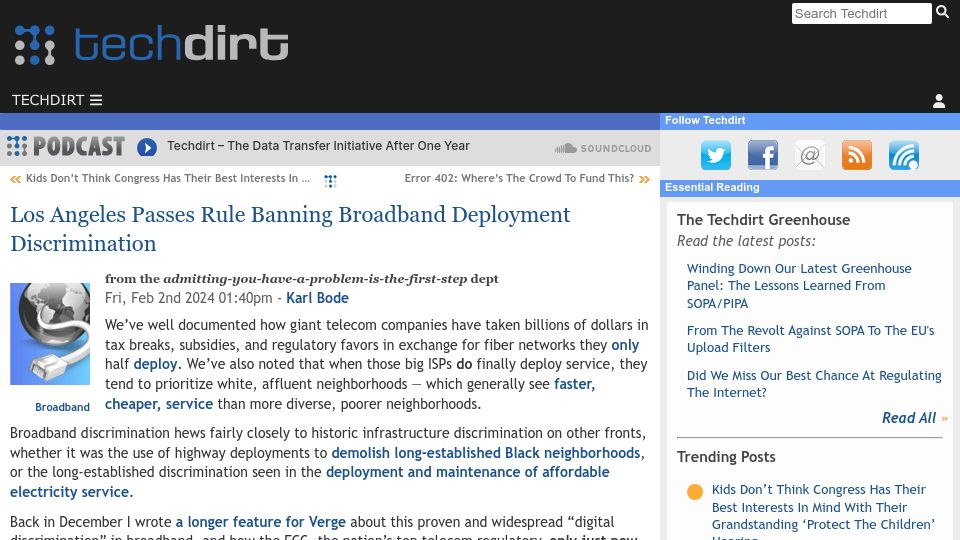Play the Techdirt podcast episode

147,147
